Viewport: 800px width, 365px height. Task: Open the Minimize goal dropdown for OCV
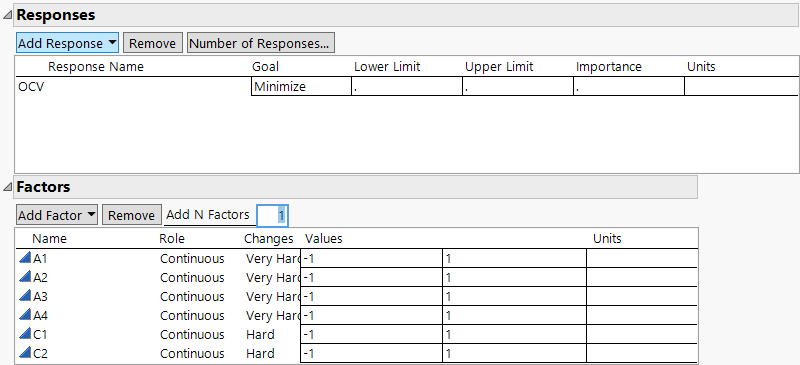click(x=301, y=86)
